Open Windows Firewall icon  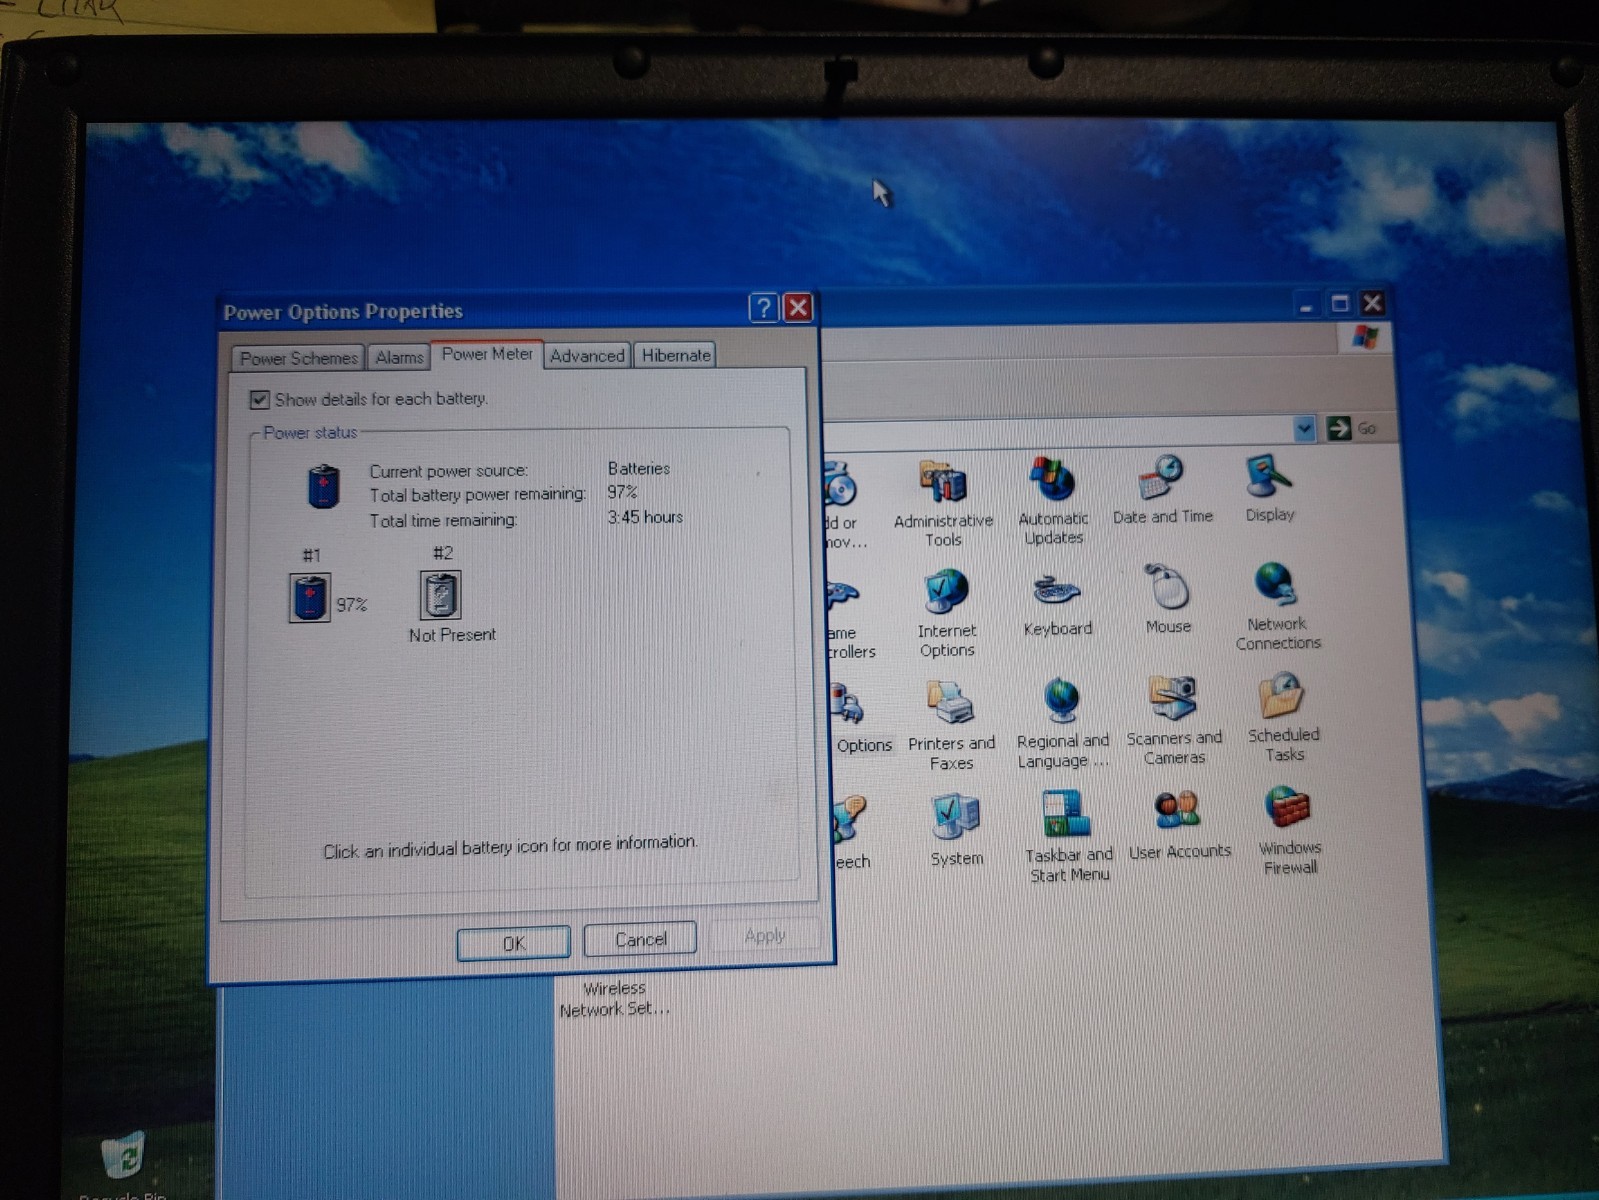[x=1289, y=808]
